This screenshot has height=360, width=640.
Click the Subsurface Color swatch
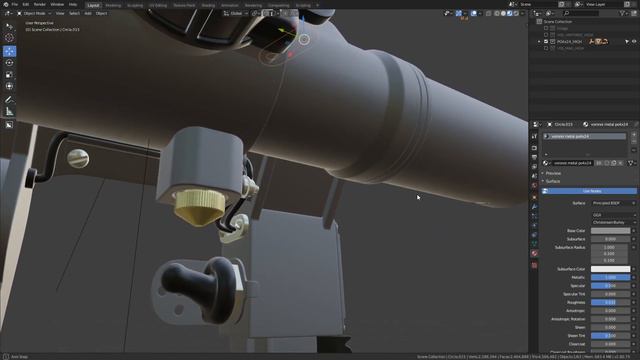pyautogui.click(x=610, y=269)
